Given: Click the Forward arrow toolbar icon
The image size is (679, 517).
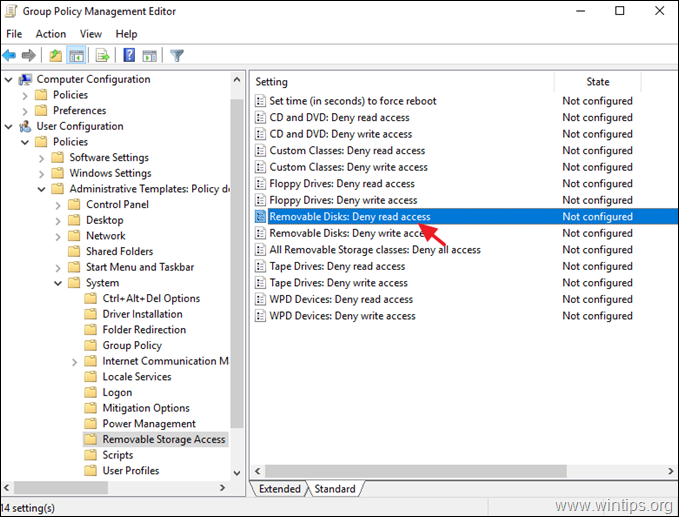Looking at the screenshot, I should pyautogui.click(x=29, y=55).
